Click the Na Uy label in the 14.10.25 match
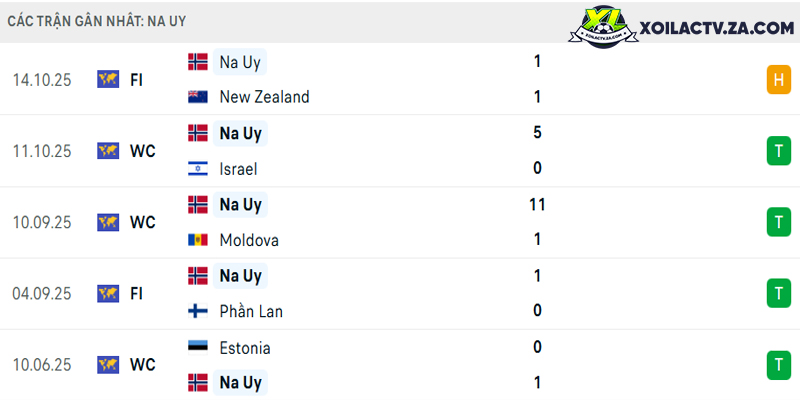800x400 pixels. pos(240,62)
